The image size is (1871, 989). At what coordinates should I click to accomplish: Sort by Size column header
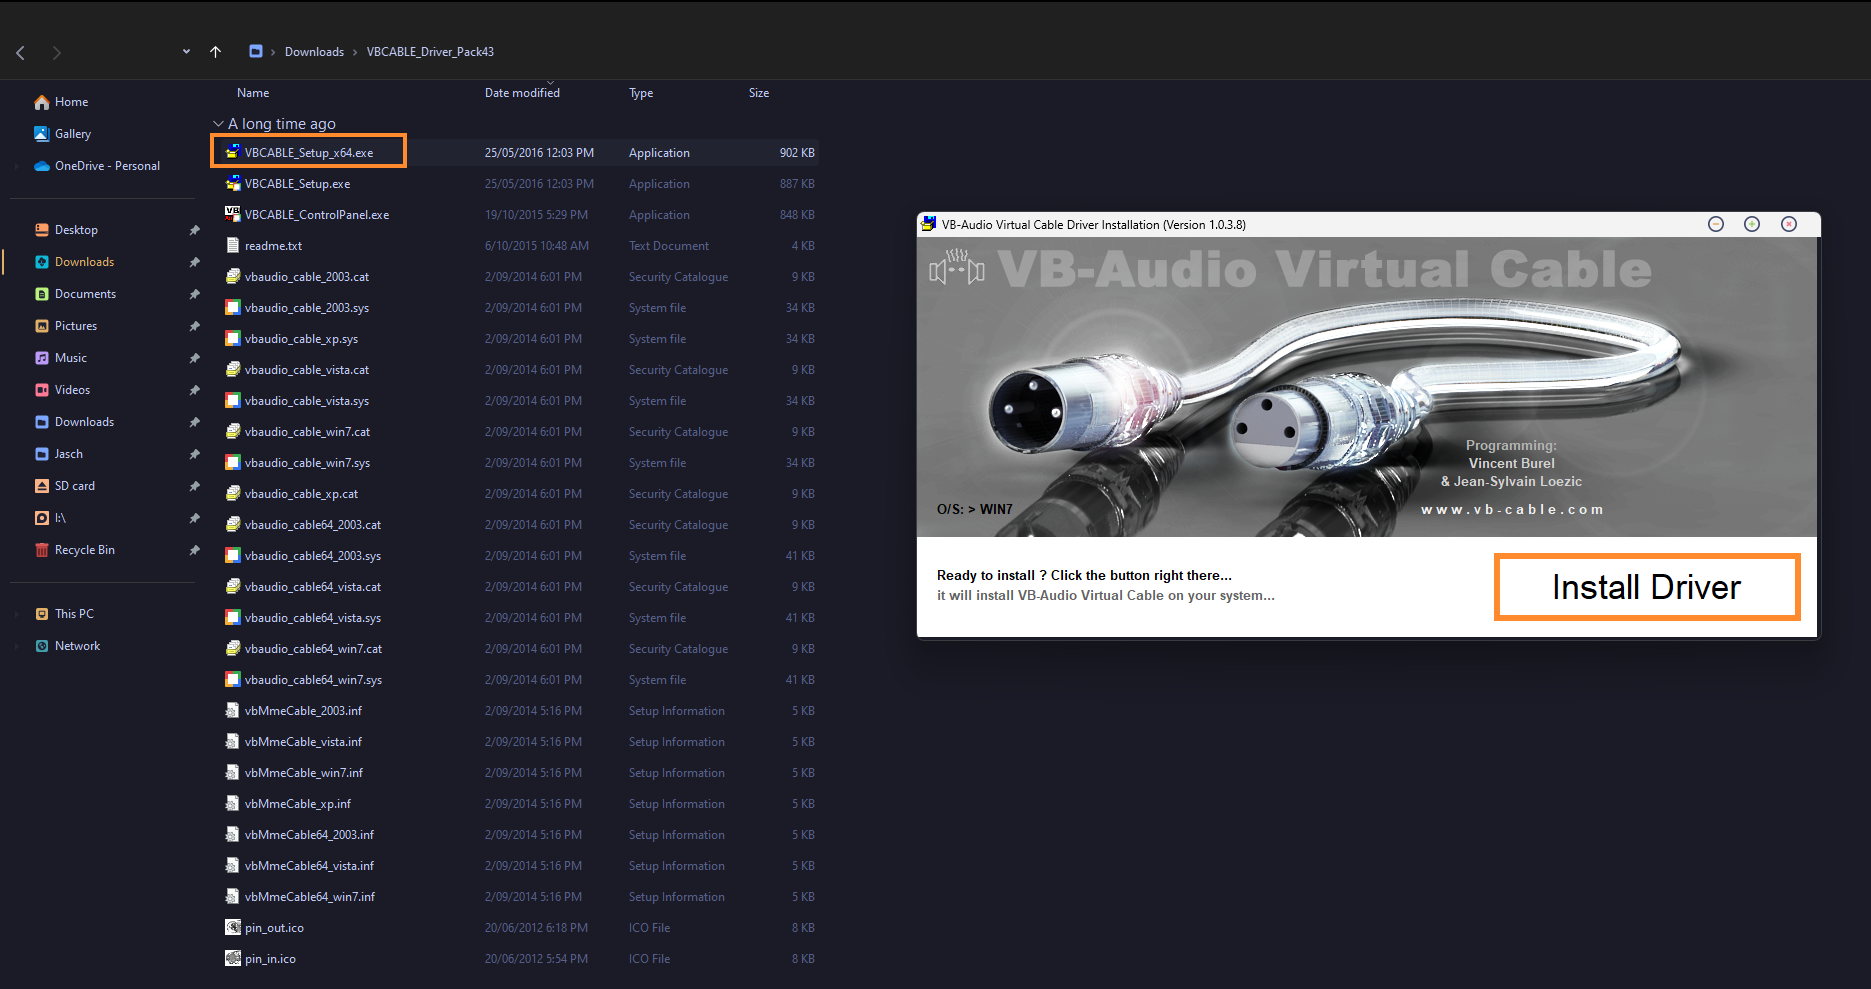(759, 93)
